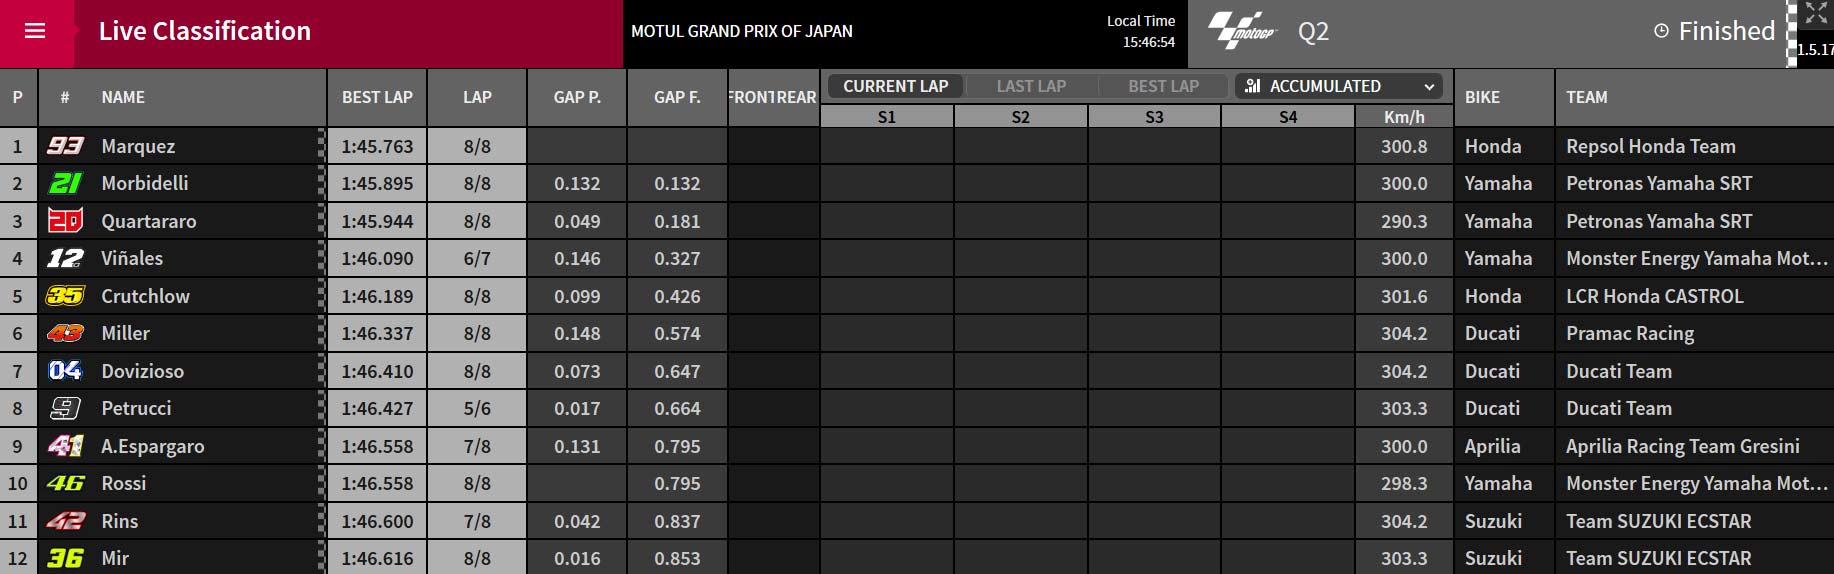Click the Finished status text

[1727, 31]
